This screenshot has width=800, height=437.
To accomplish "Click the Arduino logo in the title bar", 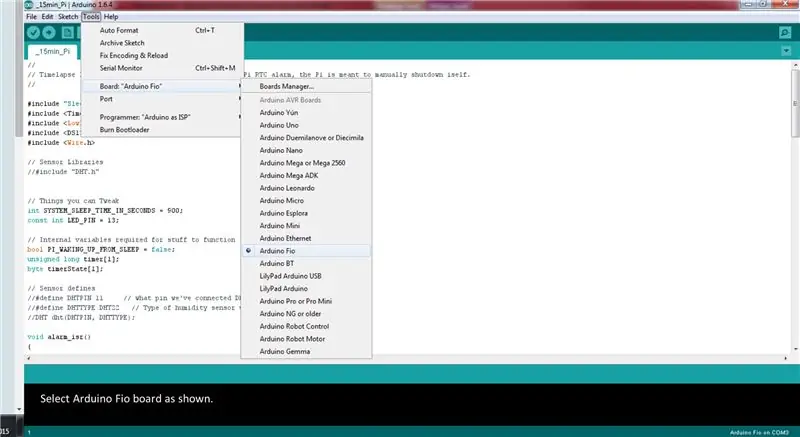I will click(29, 5).
